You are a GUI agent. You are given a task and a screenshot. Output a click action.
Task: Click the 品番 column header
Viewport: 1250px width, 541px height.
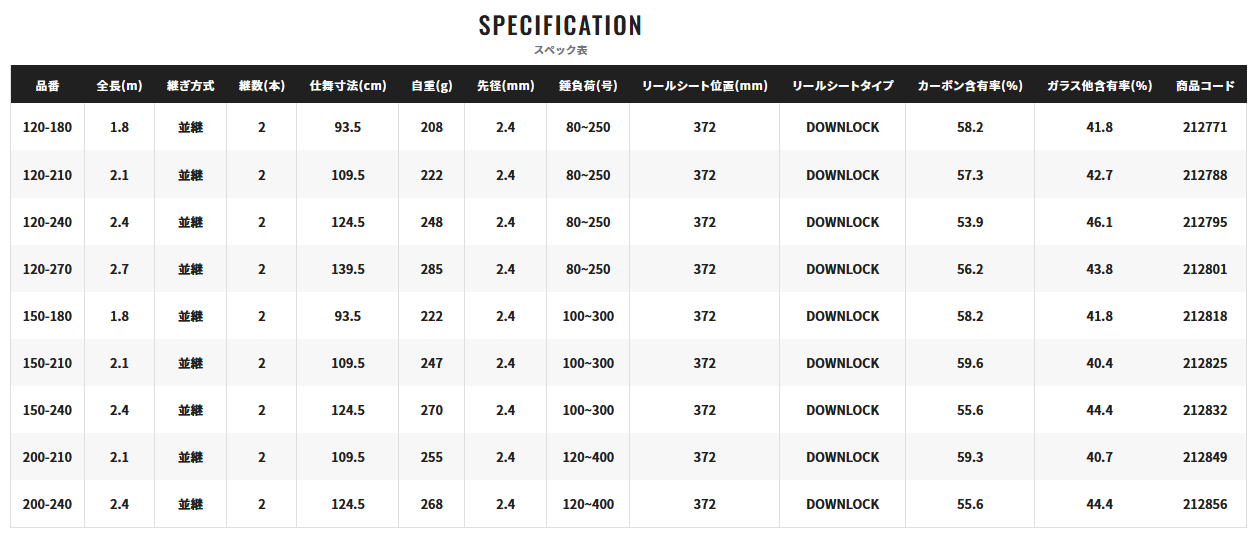[47, 86]
